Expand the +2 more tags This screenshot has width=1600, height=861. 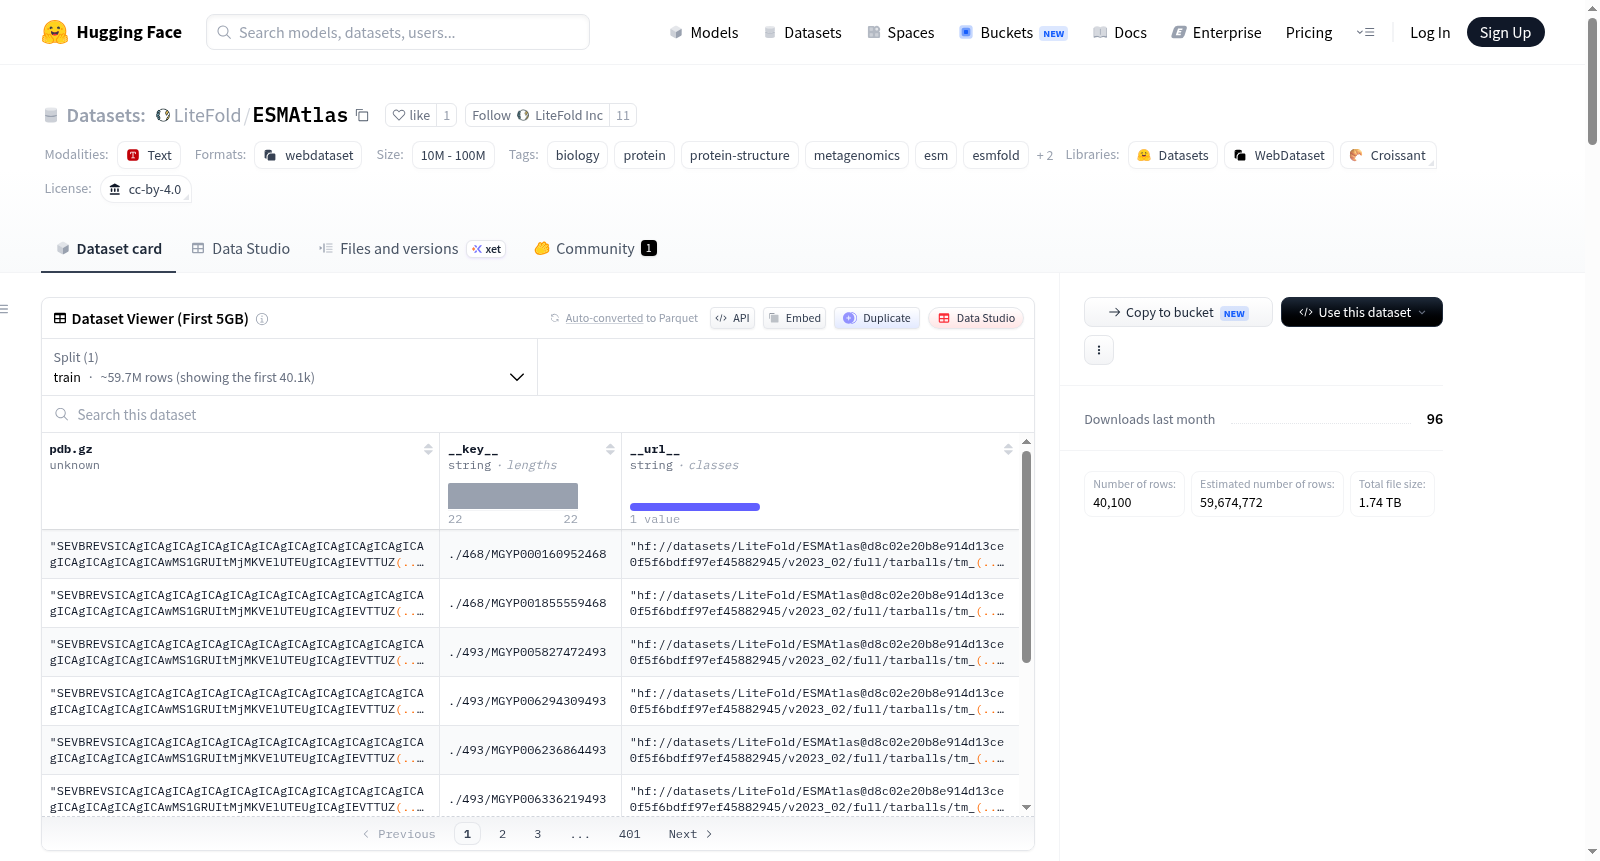pyautogui.click(x=1044, y=156)
